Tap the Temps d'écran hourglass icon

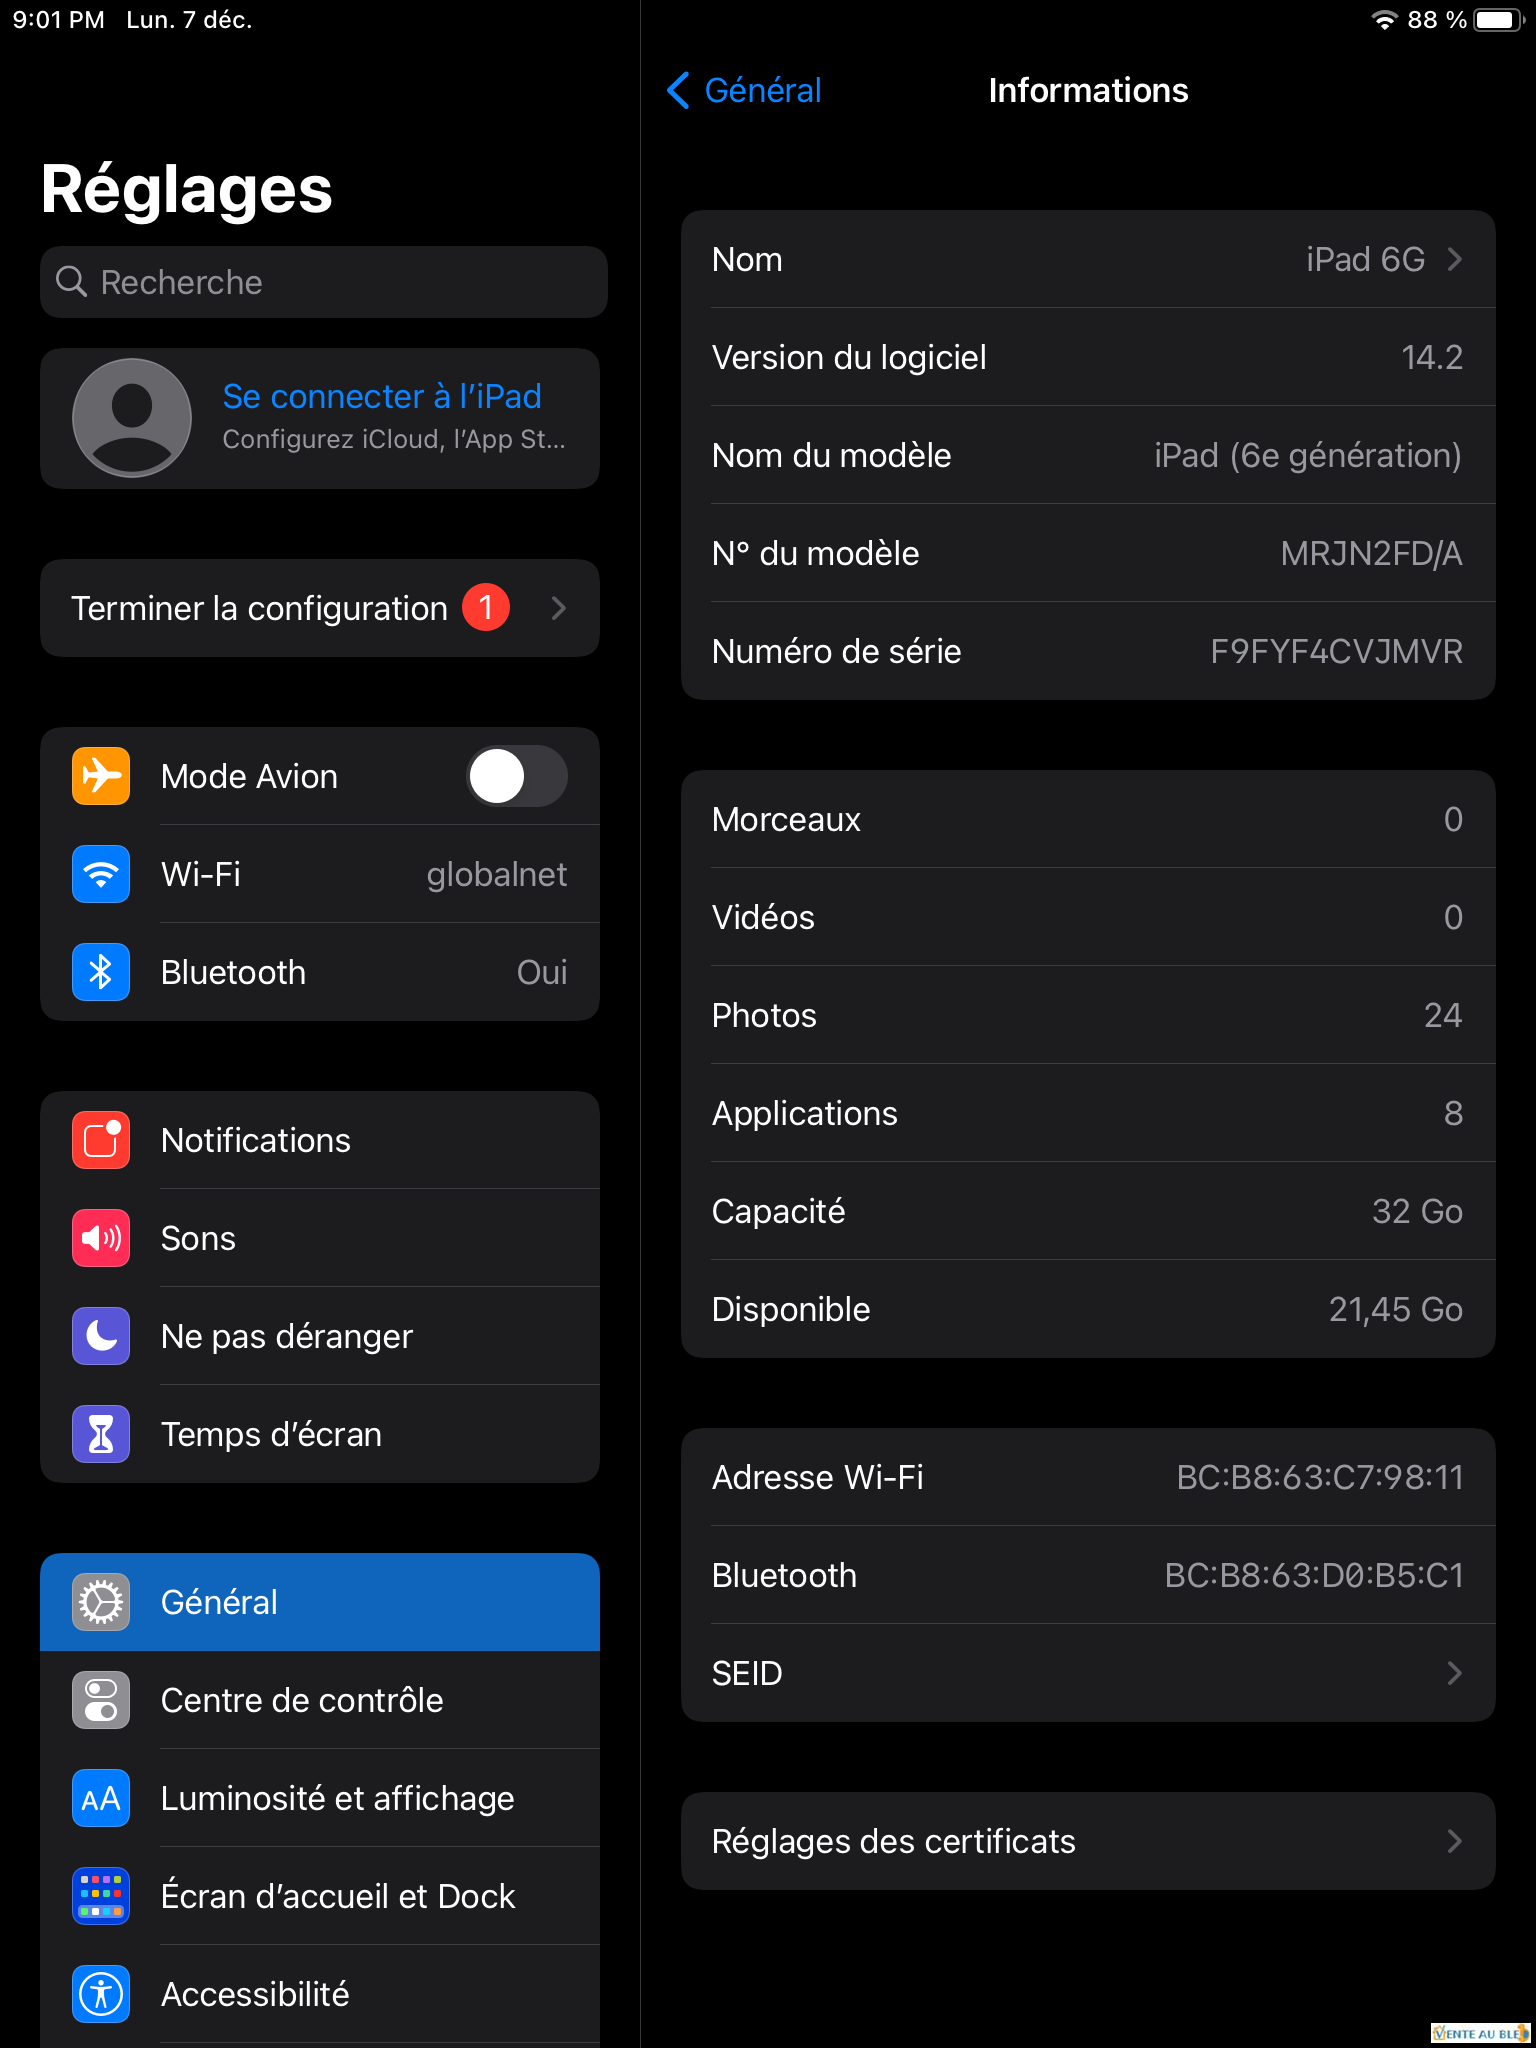[x=101, y=1434]
